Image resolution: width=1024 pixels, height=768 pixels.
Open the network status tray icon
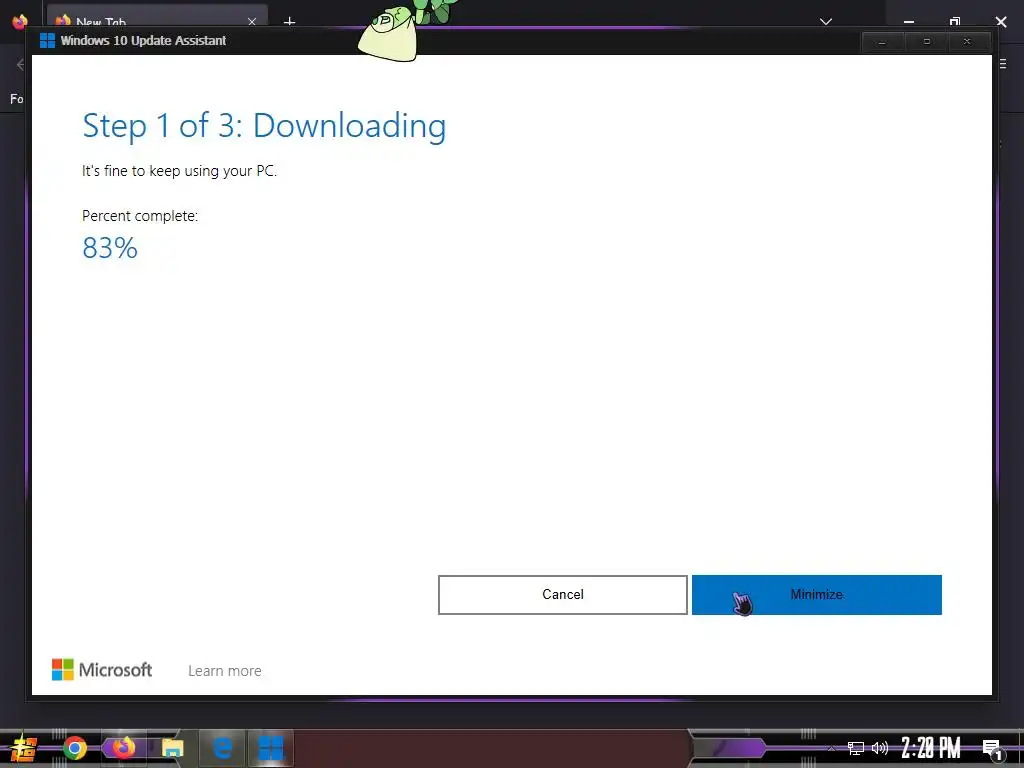click(856, 748)
